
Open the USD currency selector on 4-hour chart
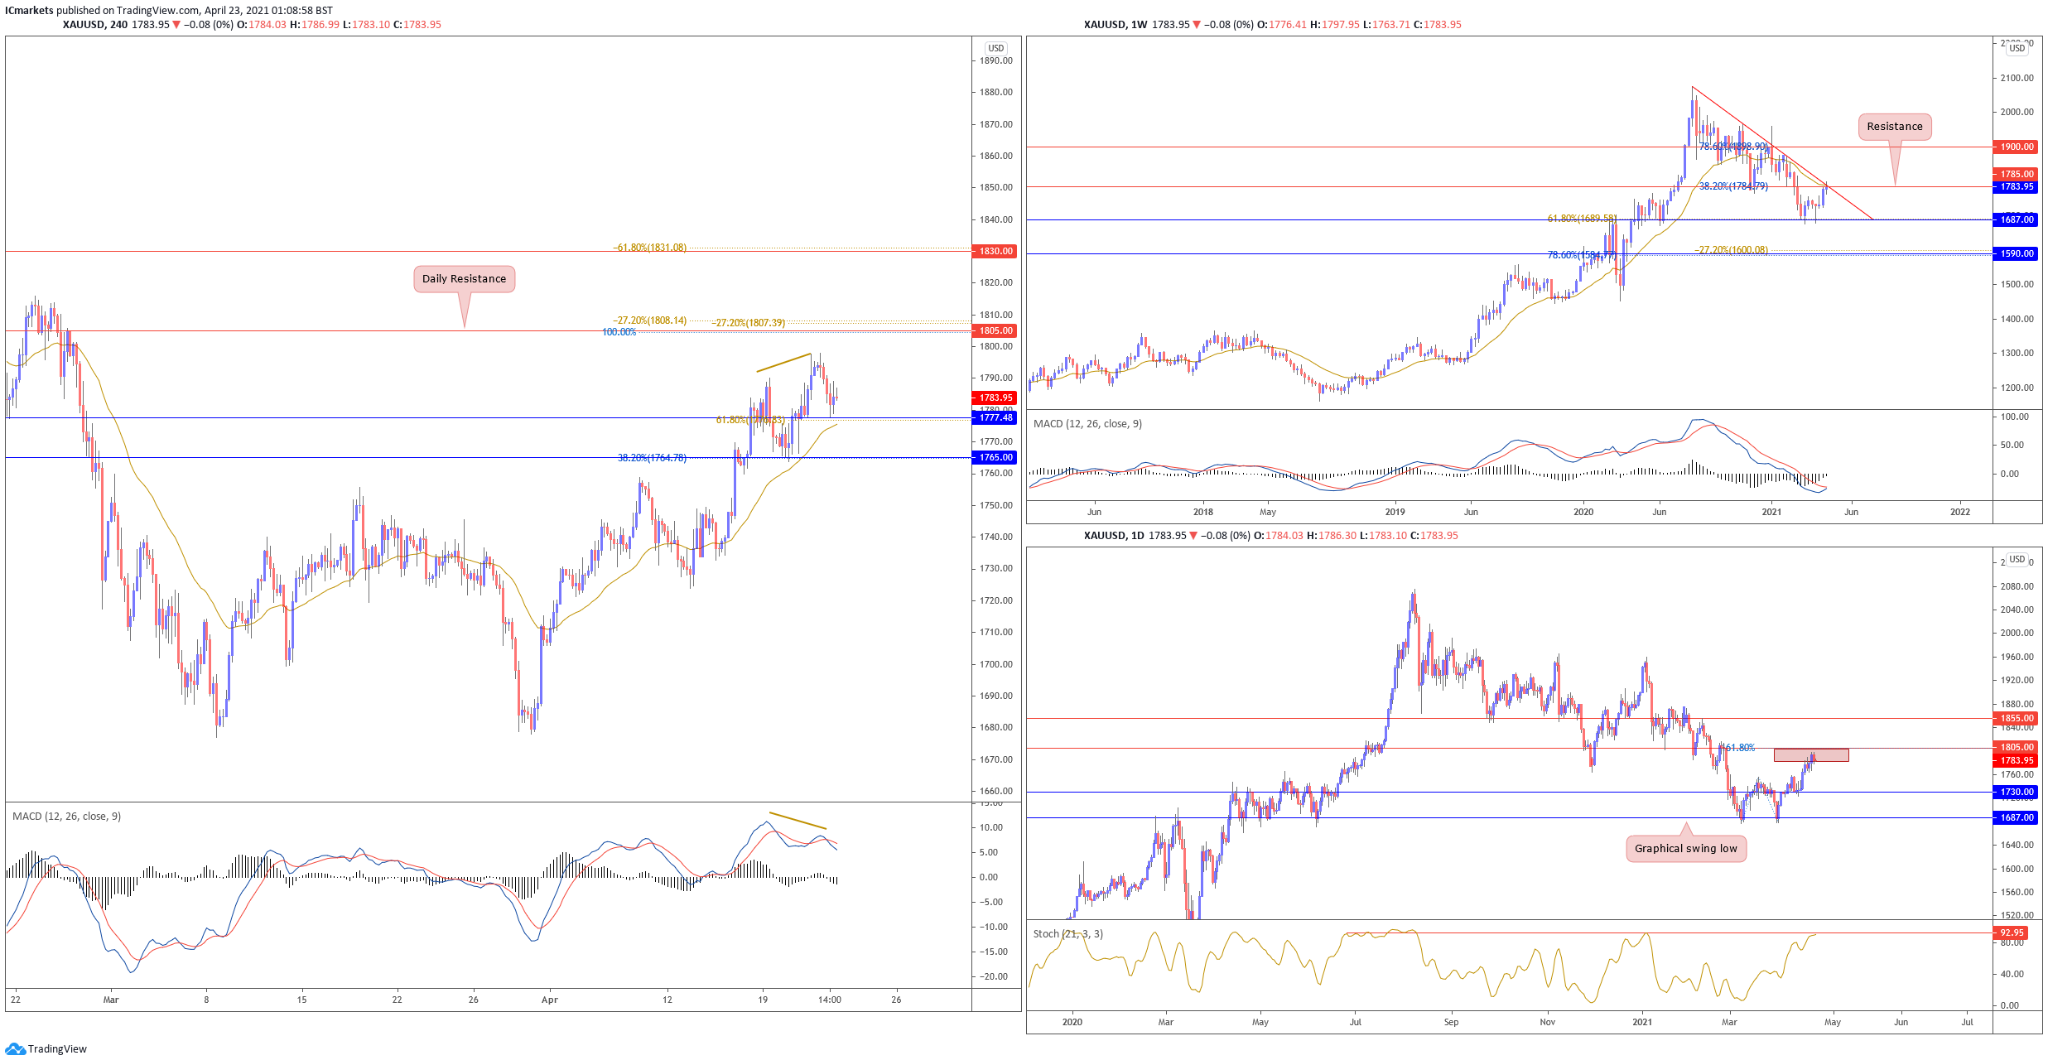click(x=995, y=48)
